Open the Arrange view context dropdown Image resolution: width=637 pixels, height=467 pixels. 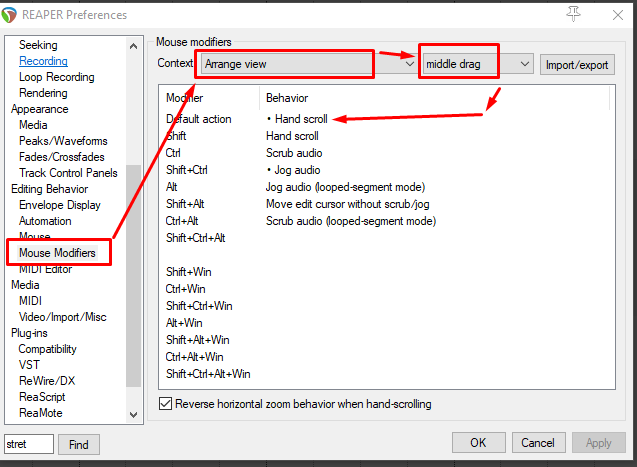[x=308, y=64]
